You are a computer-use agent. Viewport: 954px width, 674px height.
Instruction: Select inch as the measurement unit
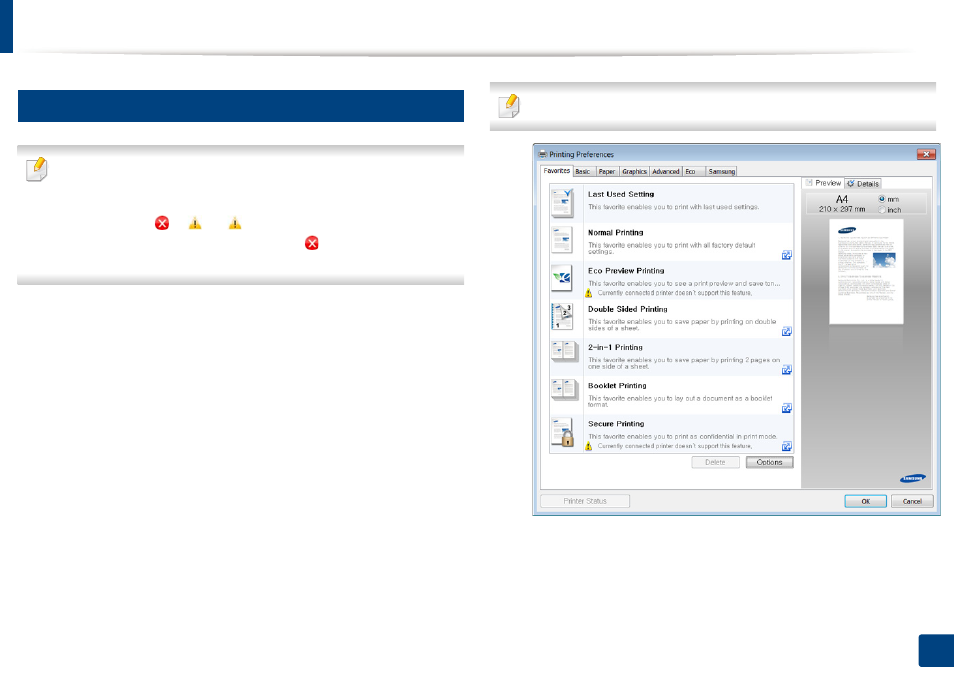coord(882,210)
